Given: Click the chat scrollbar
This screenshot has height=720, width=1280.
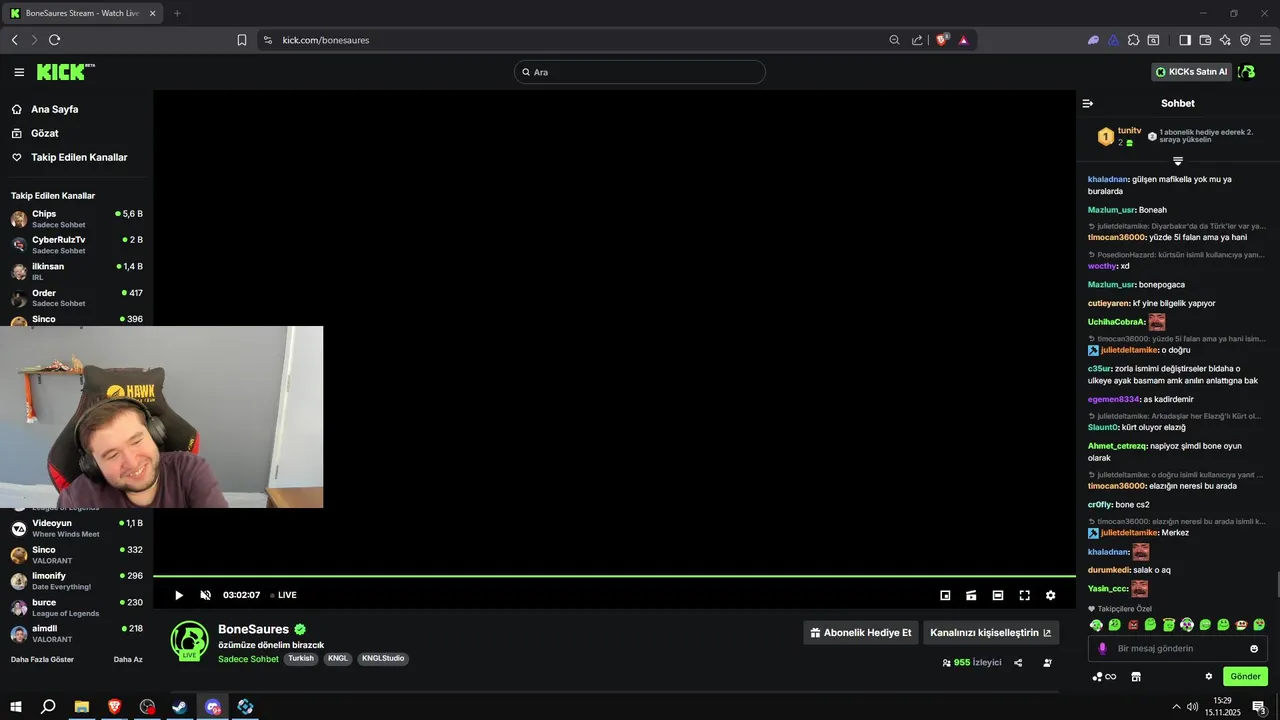Looking at the screenshot, I should (1276, 584).
